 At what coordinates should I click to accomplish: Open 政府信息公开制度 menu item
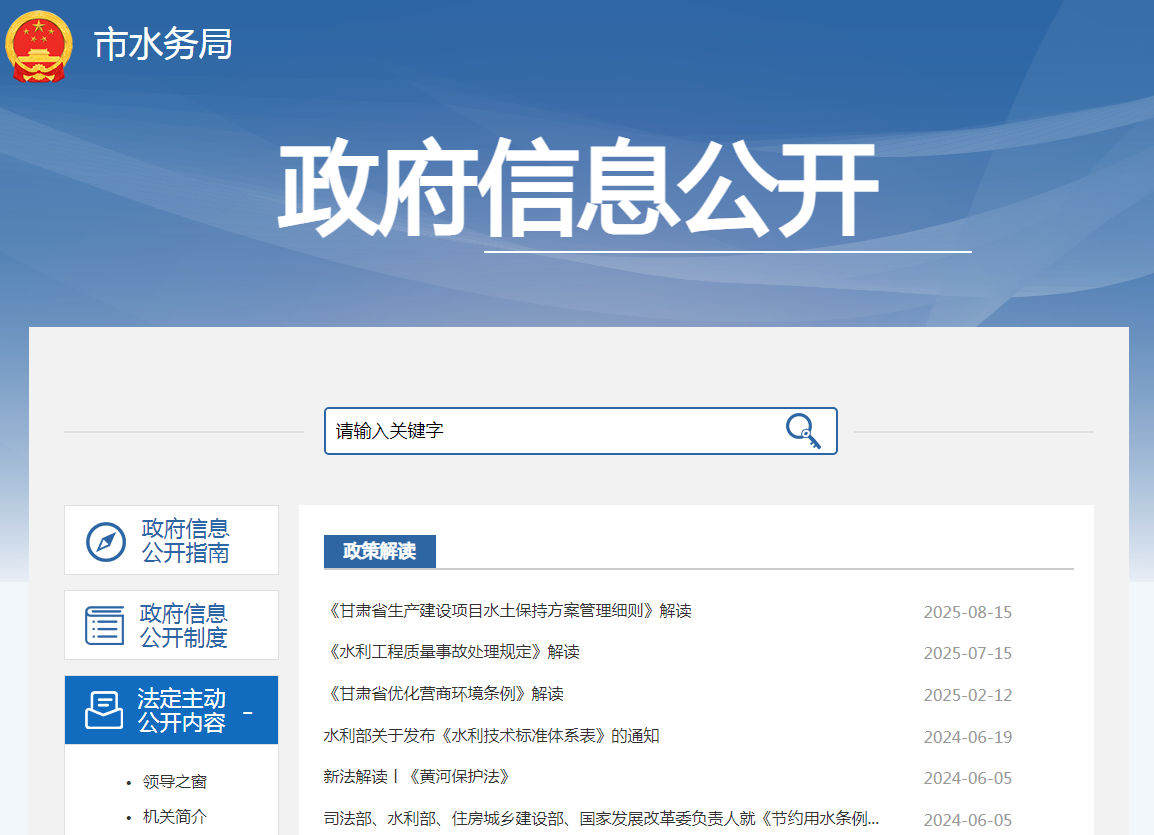(183, 625)
